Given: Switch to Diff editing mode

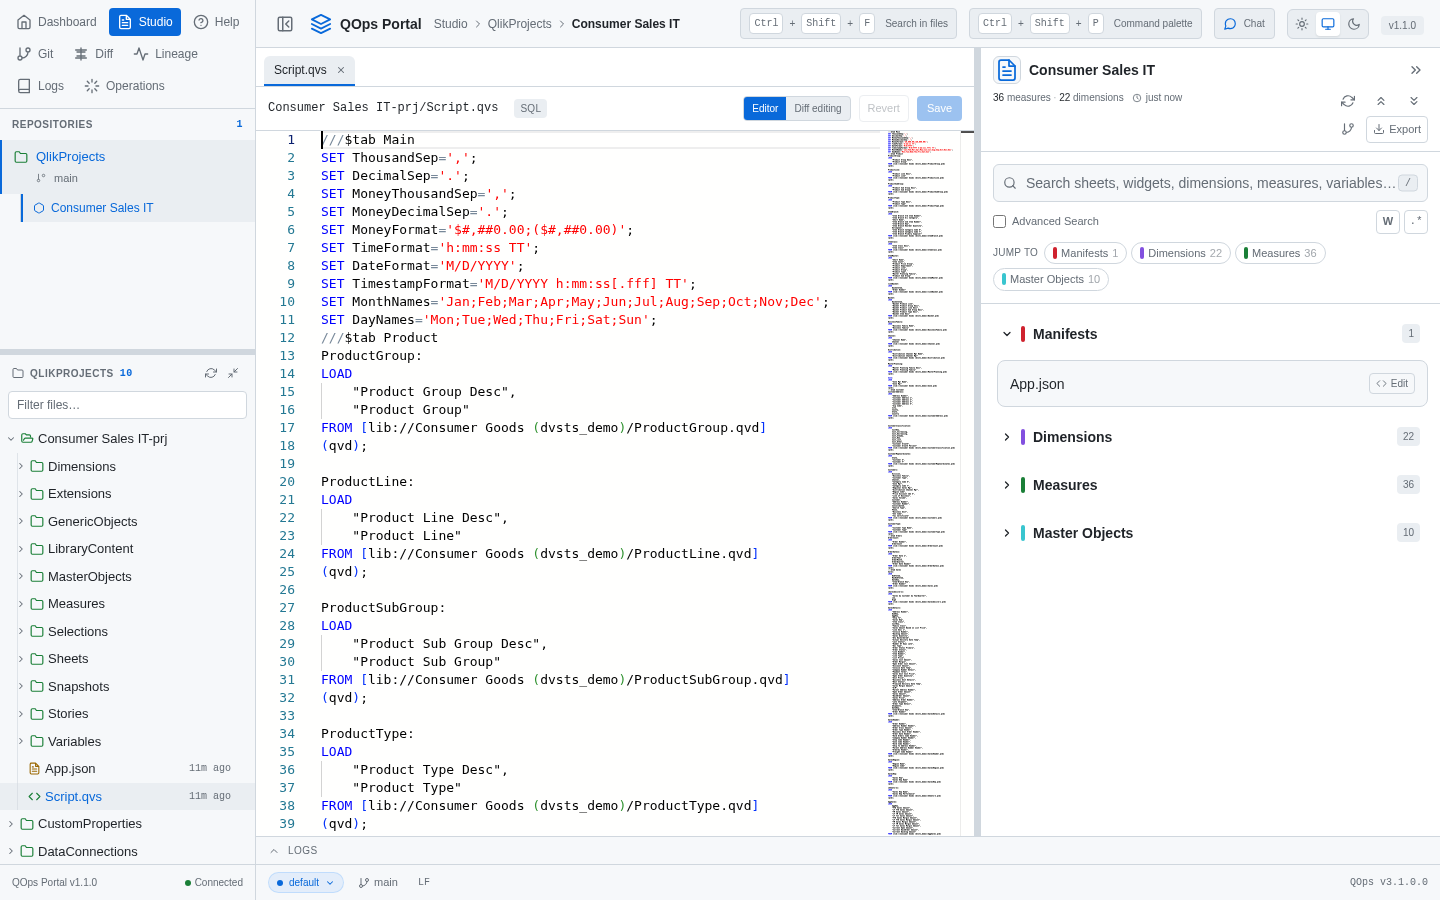Looking at the screenshot, I should pyautogui.click(x=818, y=108).
